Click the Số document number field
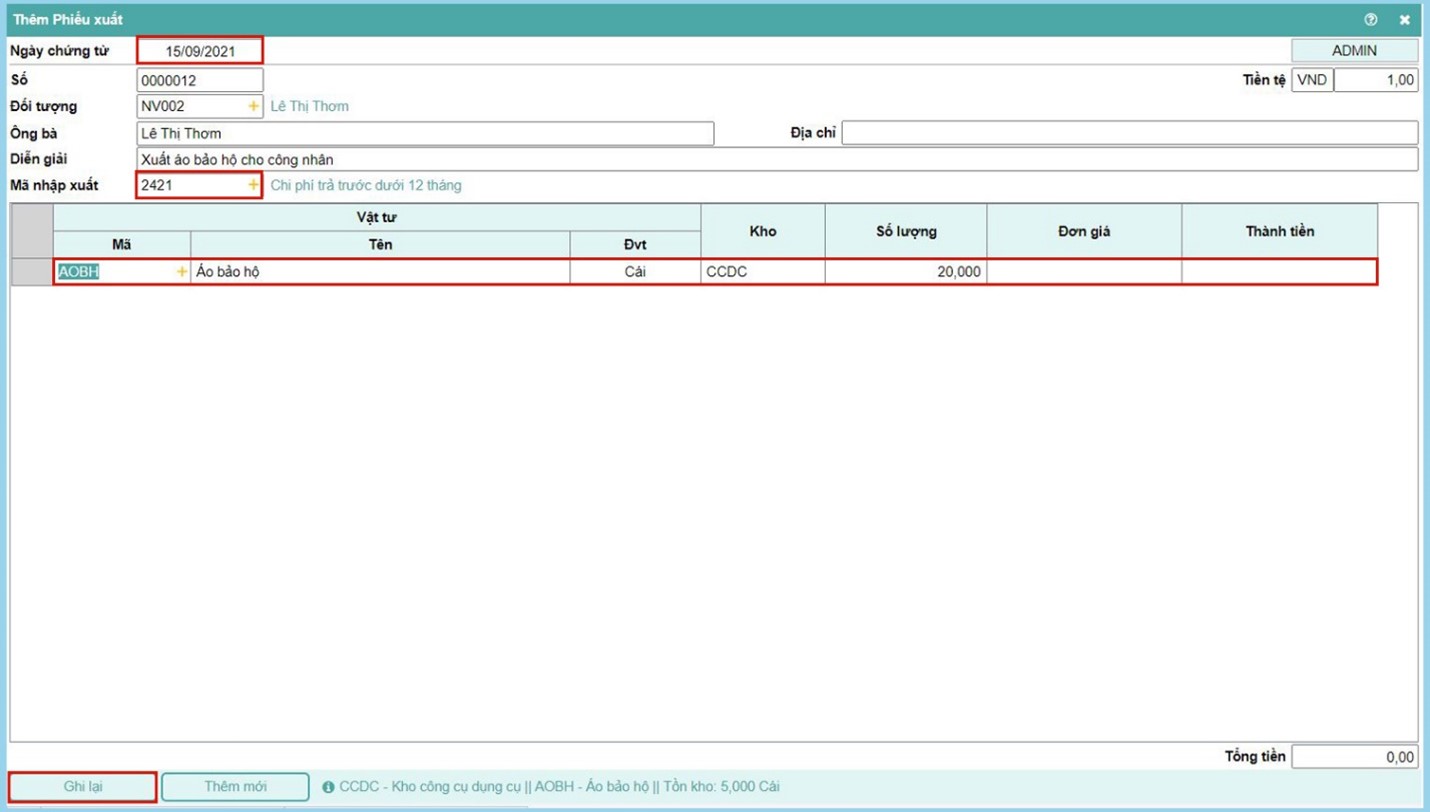This screenshot has width=1430, height=812. coord(200,80)
